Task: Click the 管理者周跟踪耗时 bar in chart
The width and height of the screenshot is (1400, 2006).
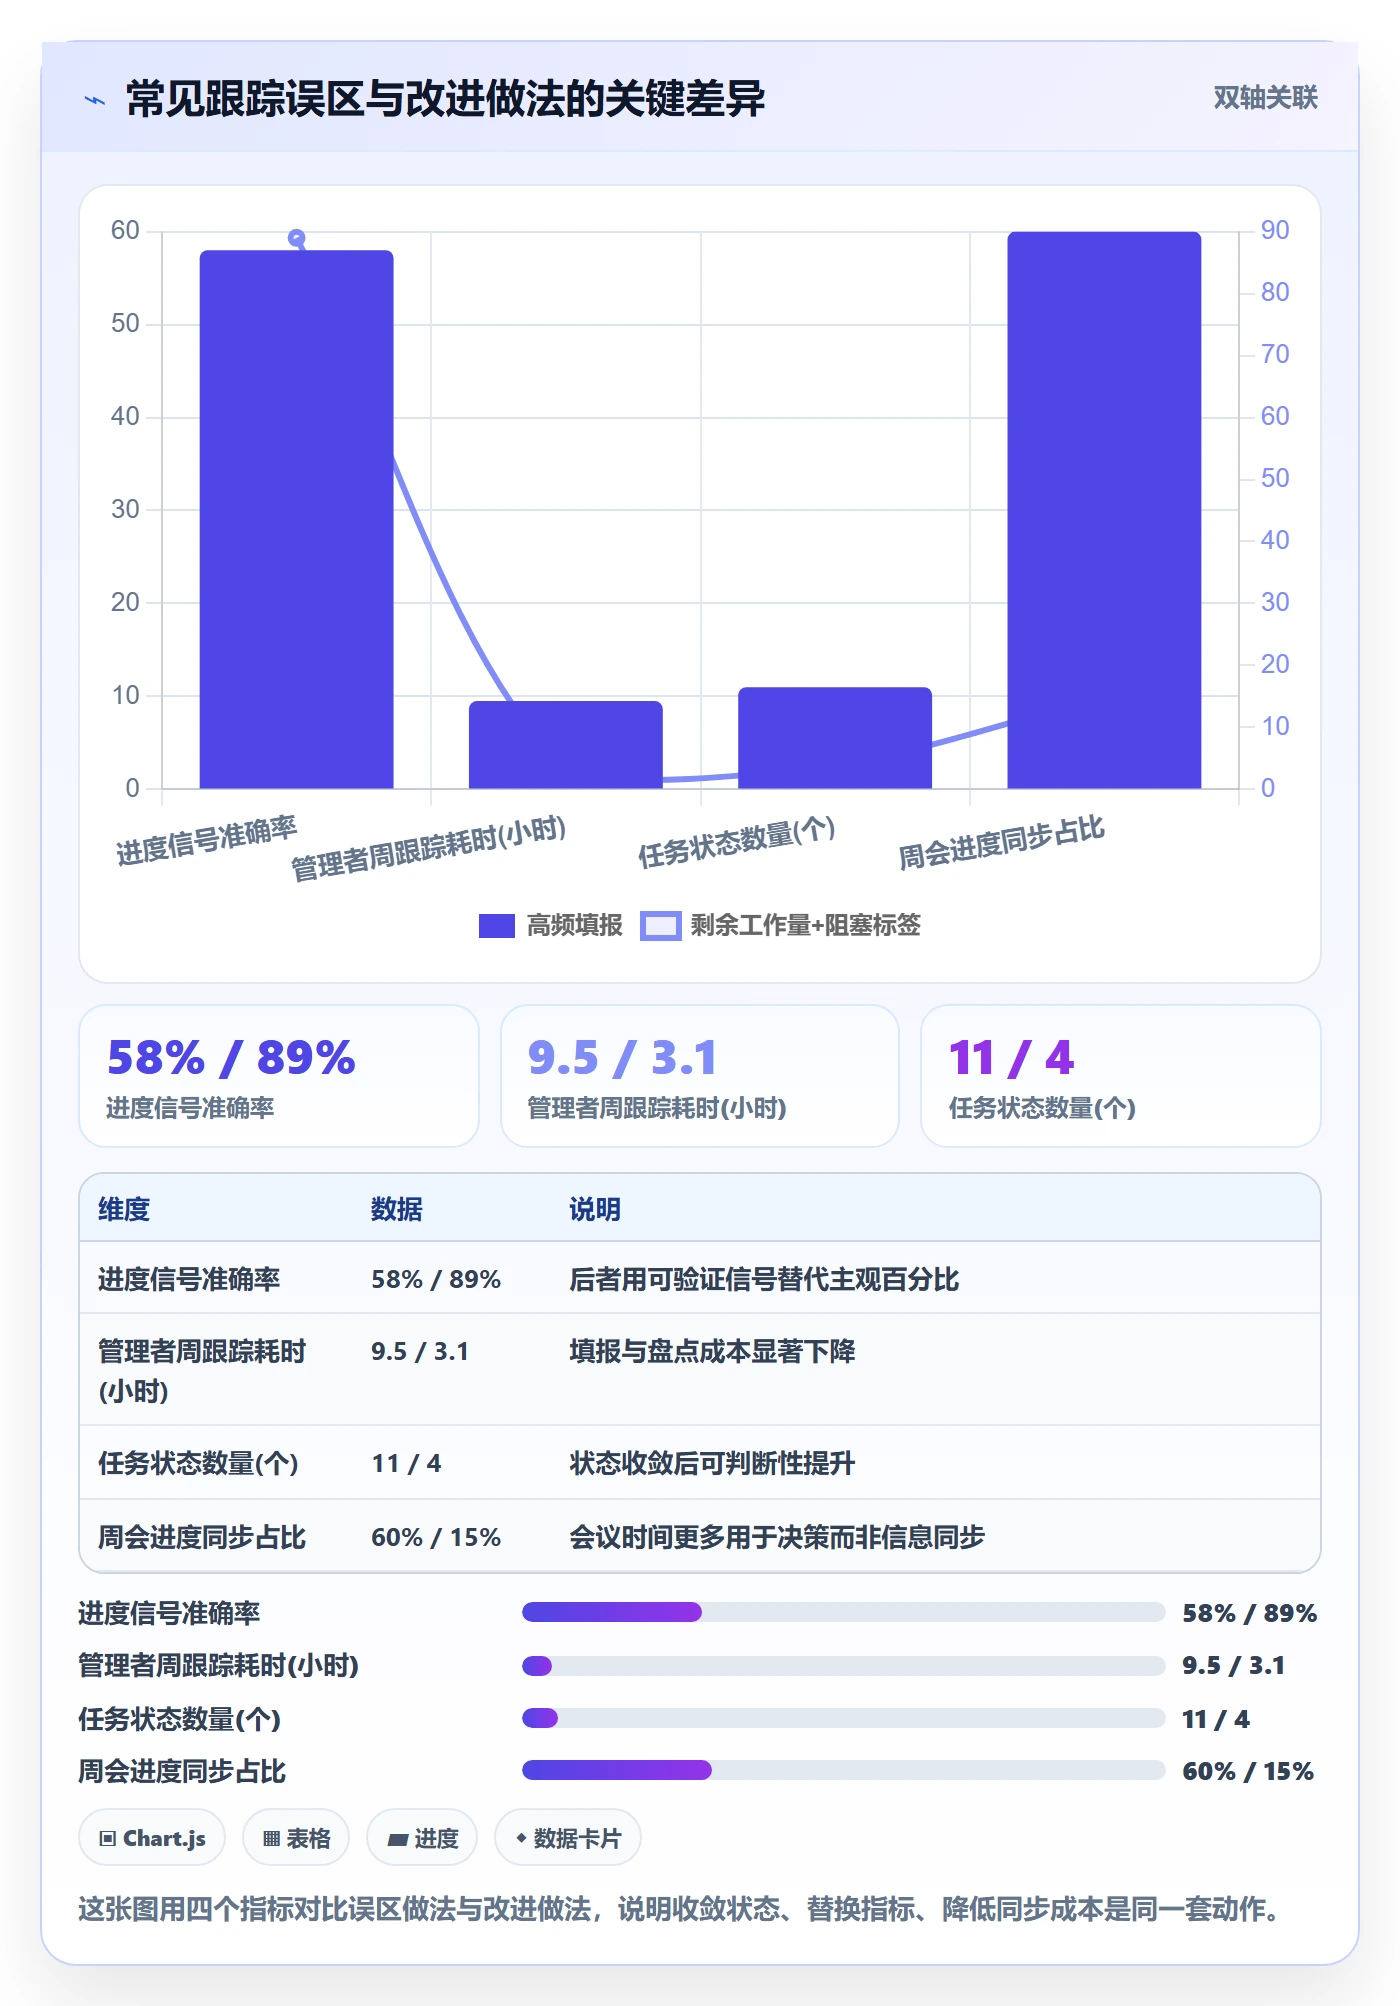Action: (x=566, y=745)
